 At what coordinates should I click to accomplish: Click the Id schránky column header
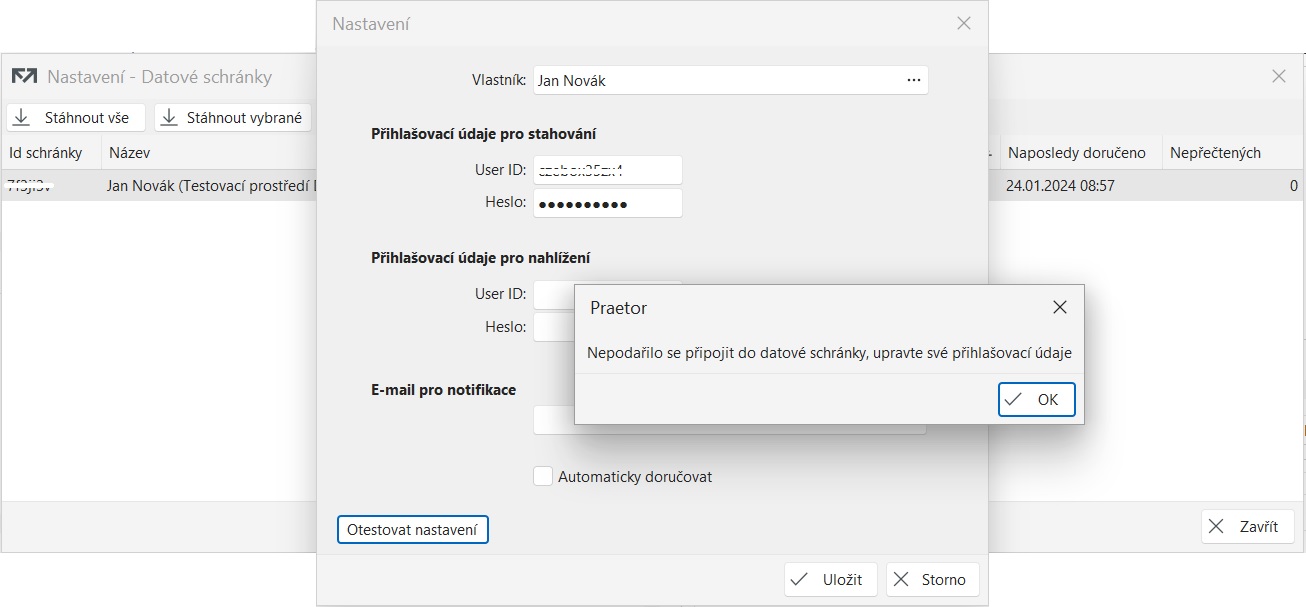pos(46,153)
